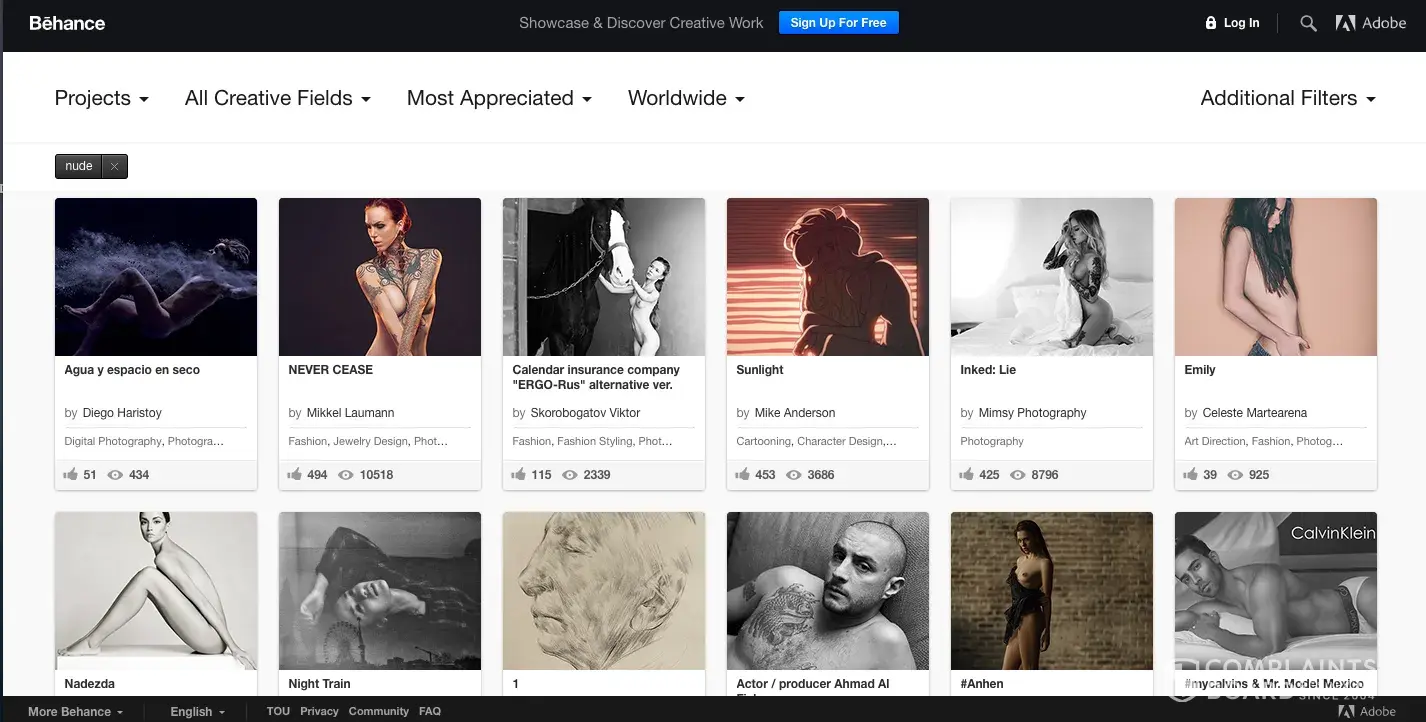Visit Skorobogatov Viktor's profile
Viewport: 1426px width, 722px height.
tap(585, 413)
